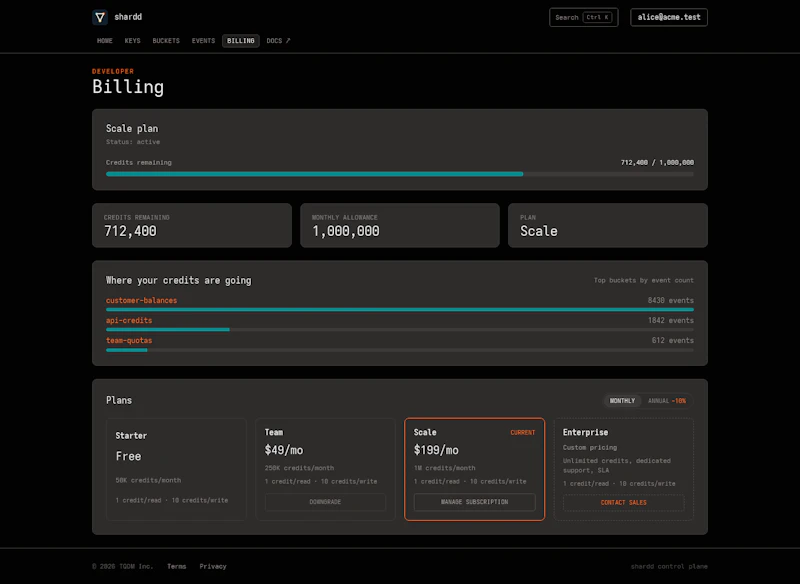Go to the Home tab
Screen dimensions: 800x584
(x=105, y=41)
